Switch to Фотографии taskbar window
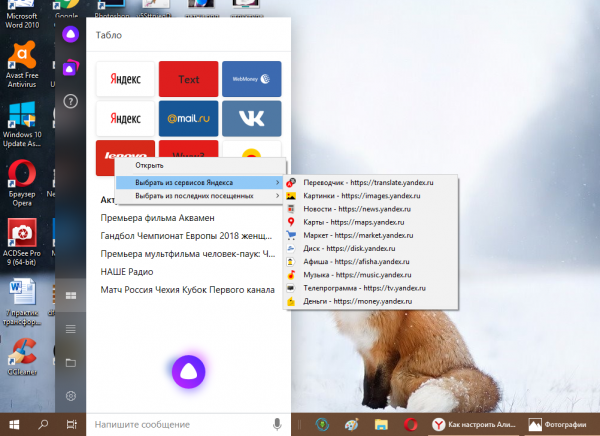 (558, 425)
